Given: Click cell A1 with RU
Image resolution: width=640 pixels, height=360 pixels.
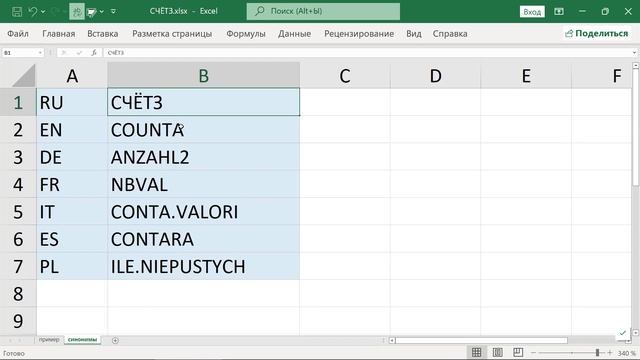Looking at the screenshot, I should click(x=72, y=102).
